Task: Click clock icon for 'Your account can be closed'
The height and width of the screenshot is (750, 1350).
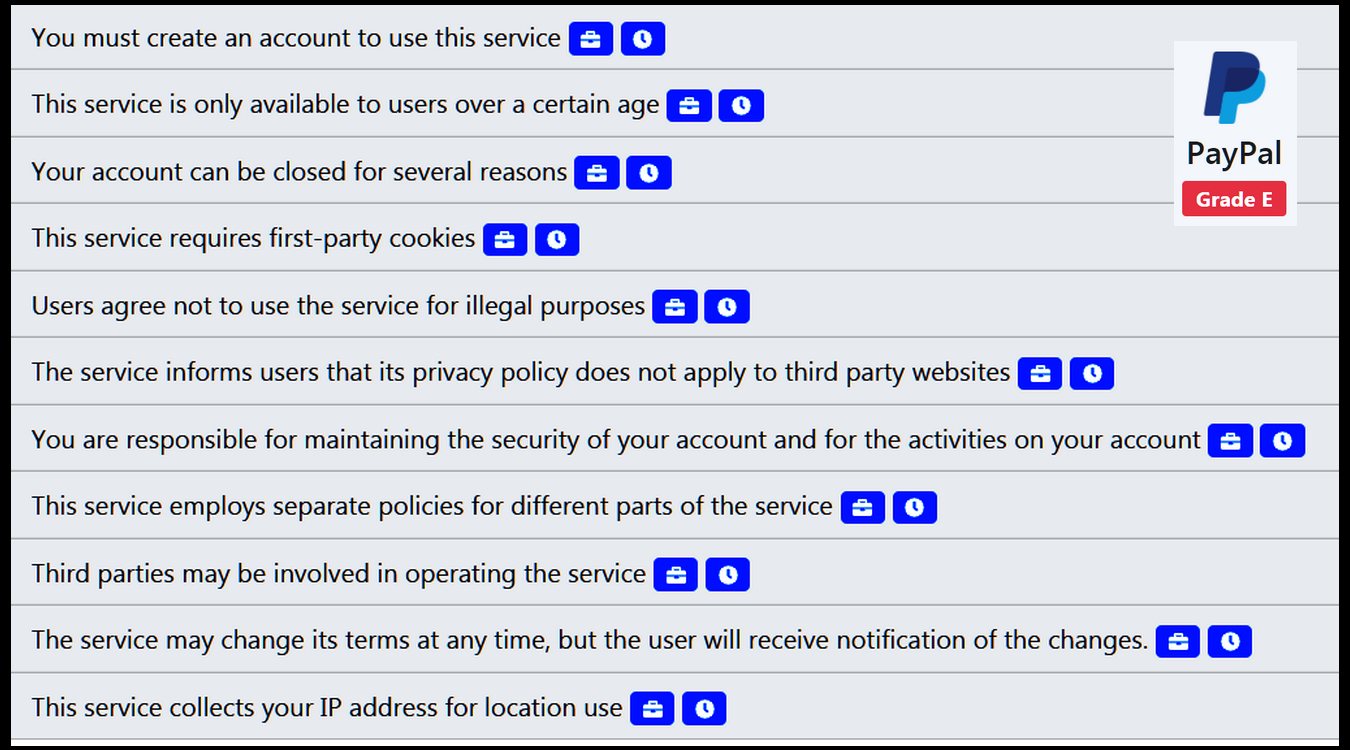Action: [x=649, y=173]
